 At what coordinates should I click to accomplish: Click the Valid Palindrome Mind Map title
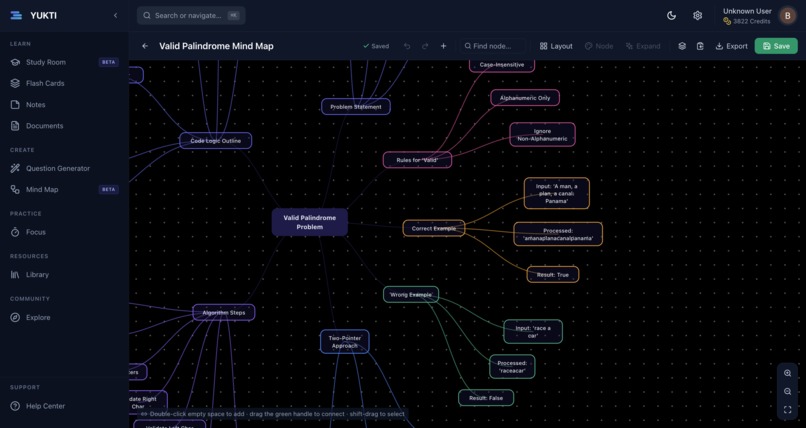216,46
